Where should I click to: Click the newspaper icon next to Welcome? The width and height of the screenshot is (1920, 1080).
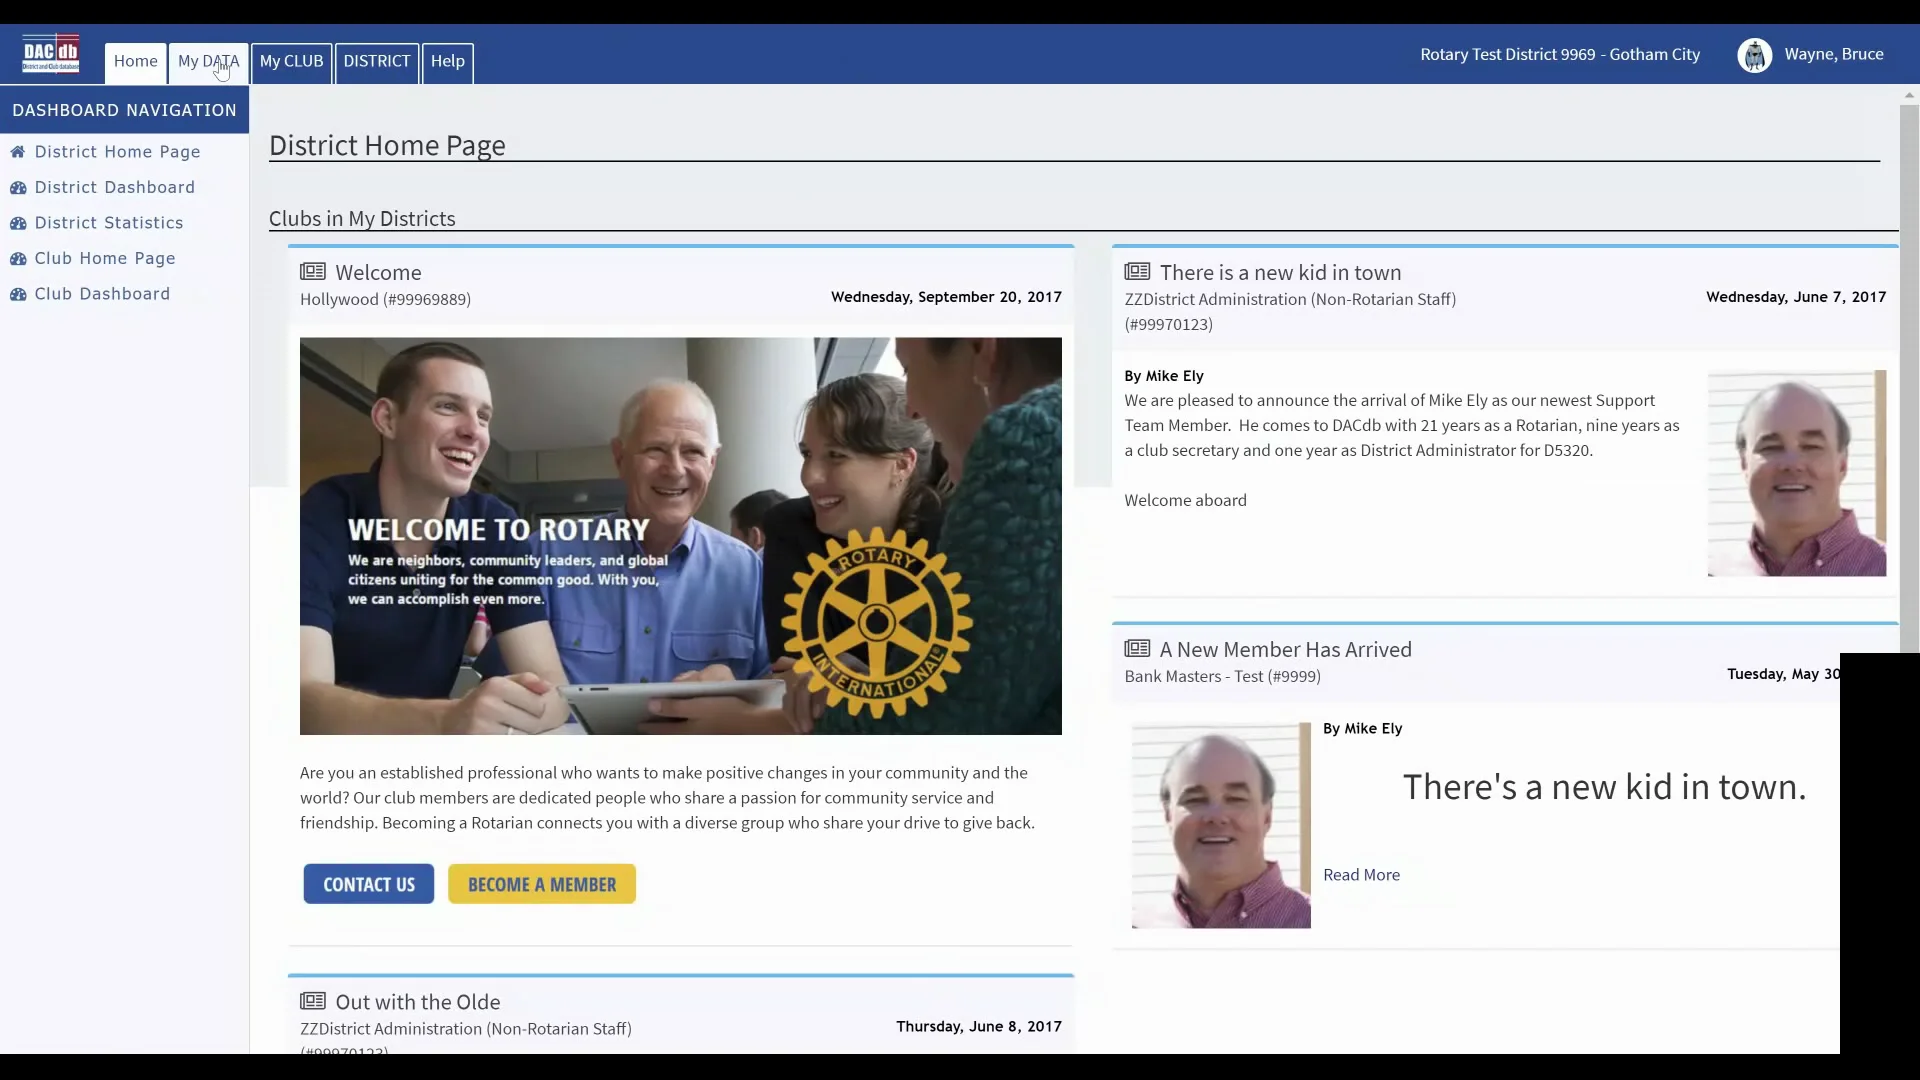[313, 272]
